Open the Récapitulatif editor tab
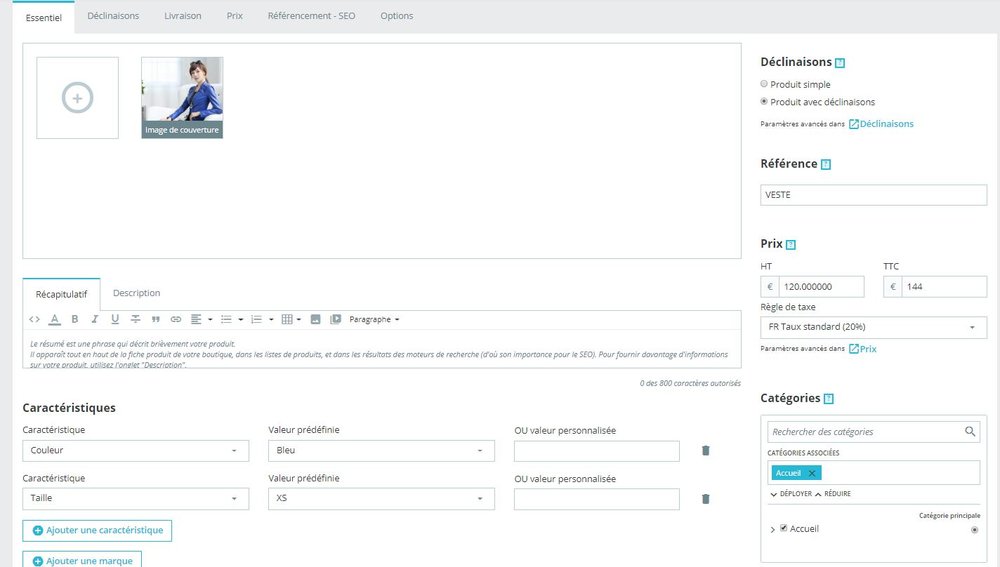Viewport: 1000px width, 567px height. (61, 294)
